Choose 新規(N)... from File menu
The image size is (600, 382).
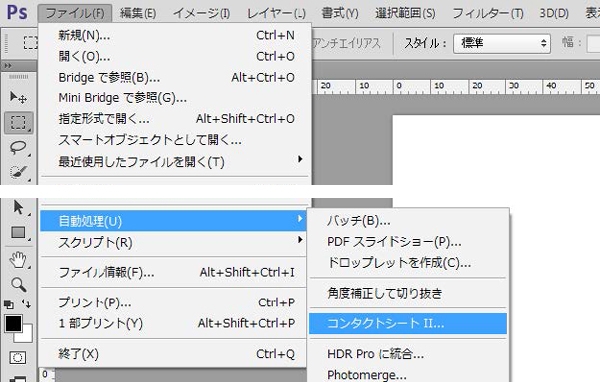pos(176,36)
